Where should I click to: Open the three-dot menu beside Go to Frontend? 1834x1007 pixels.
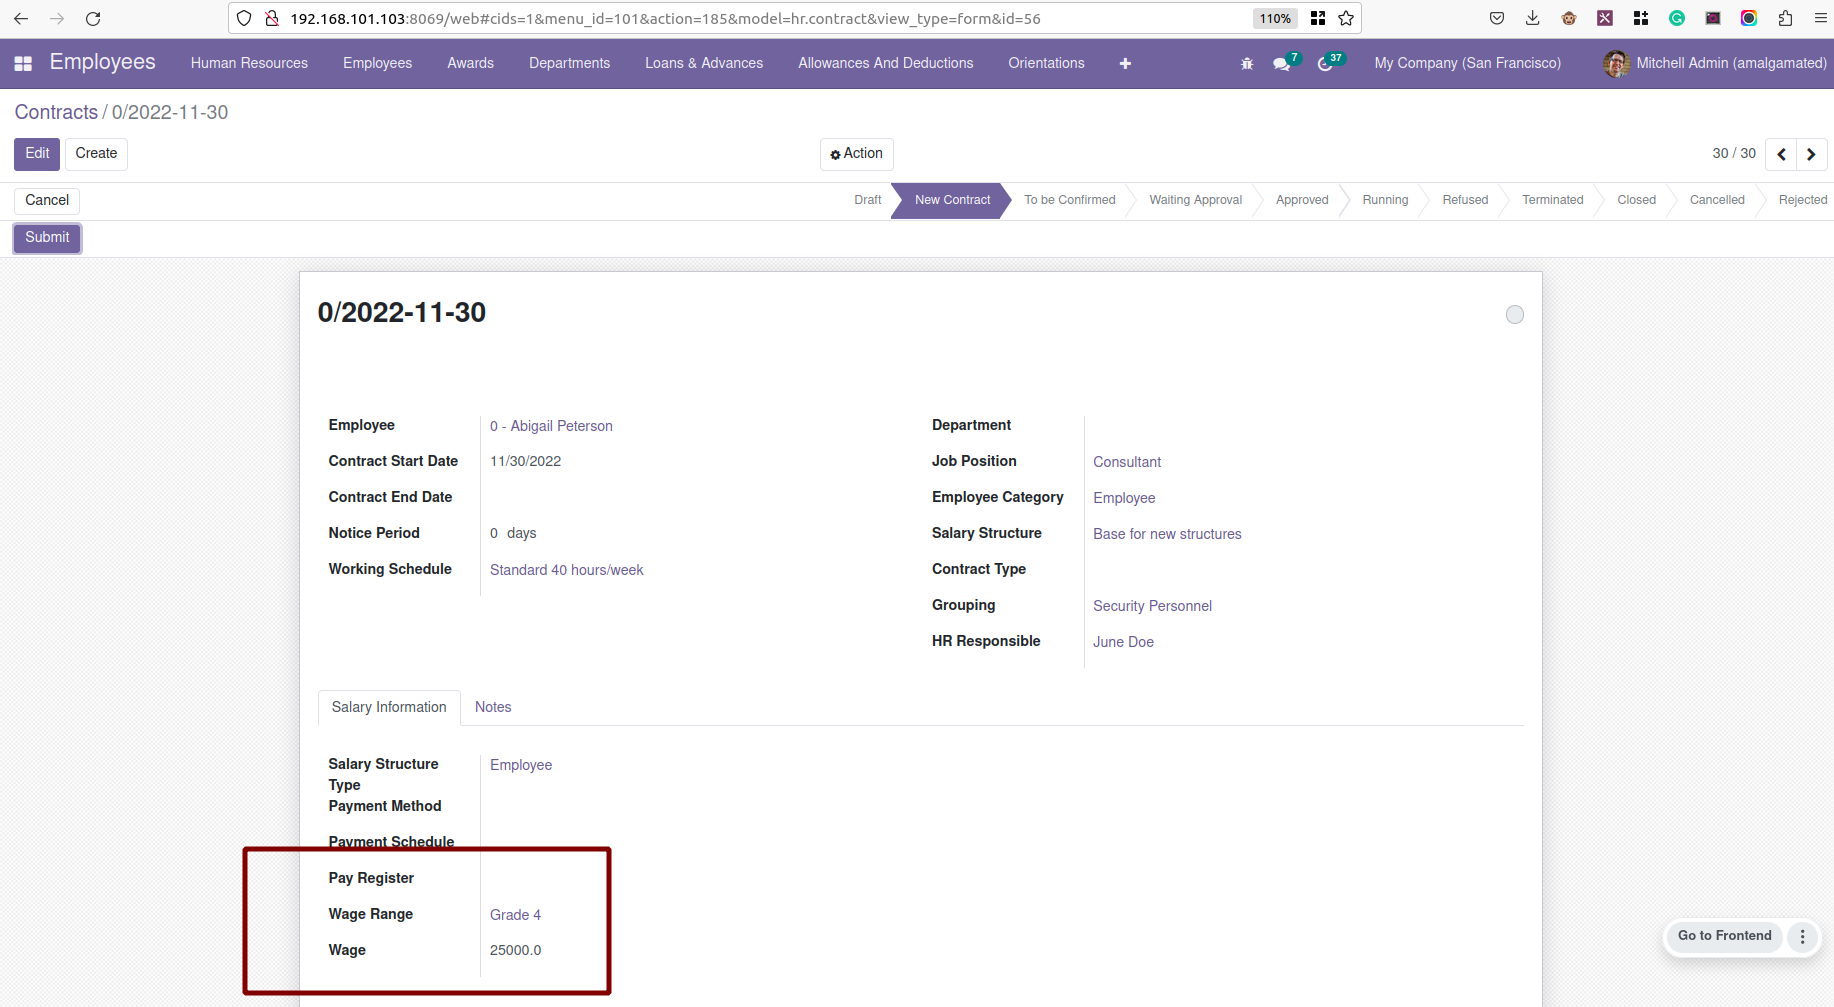(x=1803, y=937)
